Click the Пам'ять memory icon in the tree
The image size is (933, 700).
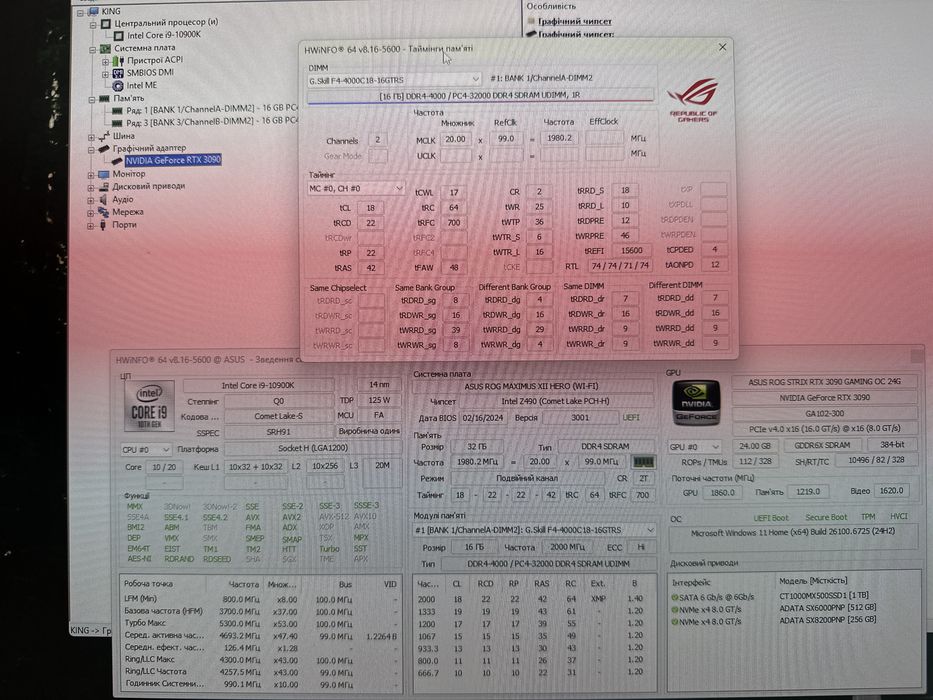coord(105,98)
